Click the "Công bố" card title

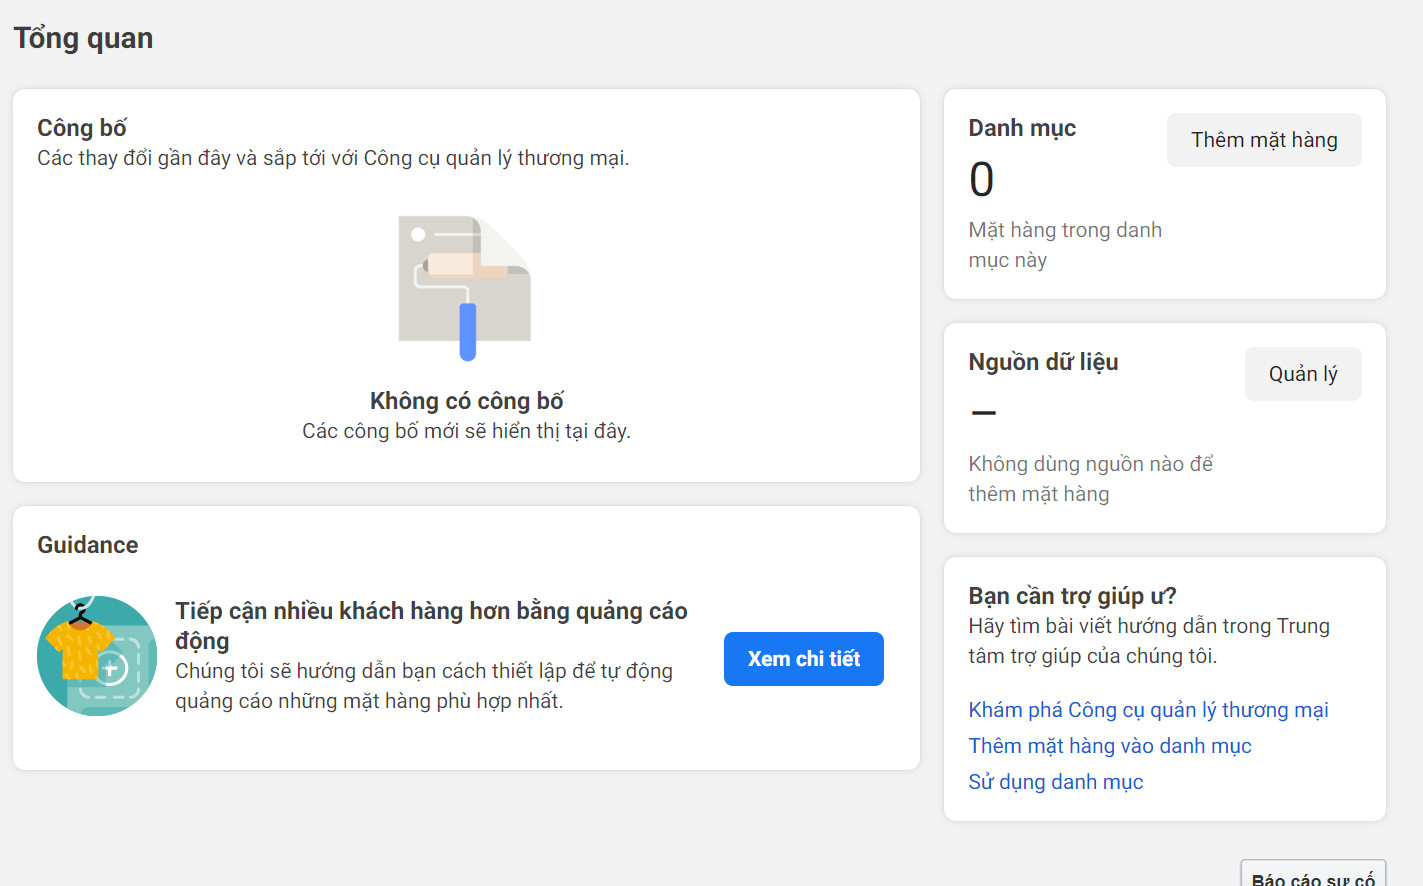tap(82, 128)
